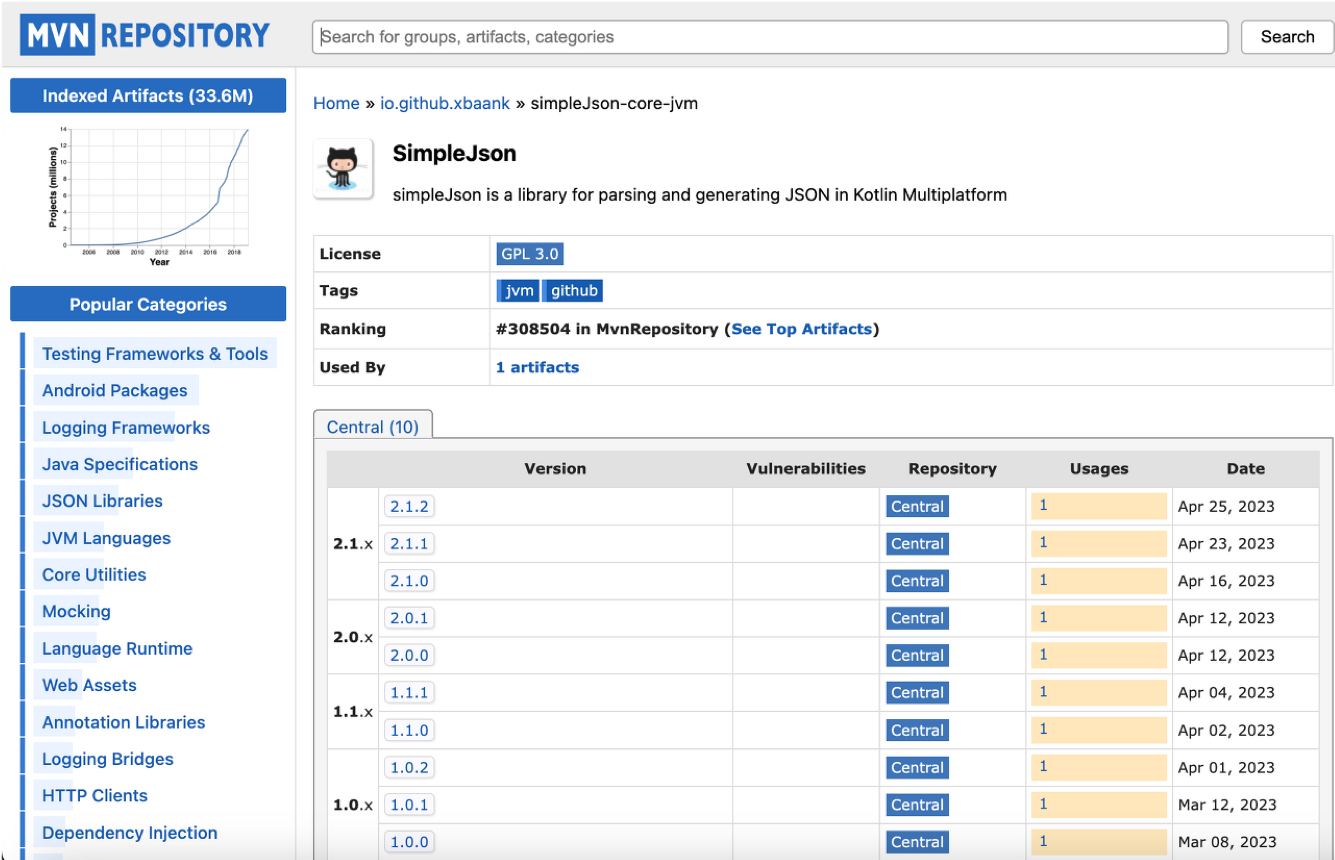1335x860 pixels.
Task: Open version 2.0.1
Action: click(409, 618)
